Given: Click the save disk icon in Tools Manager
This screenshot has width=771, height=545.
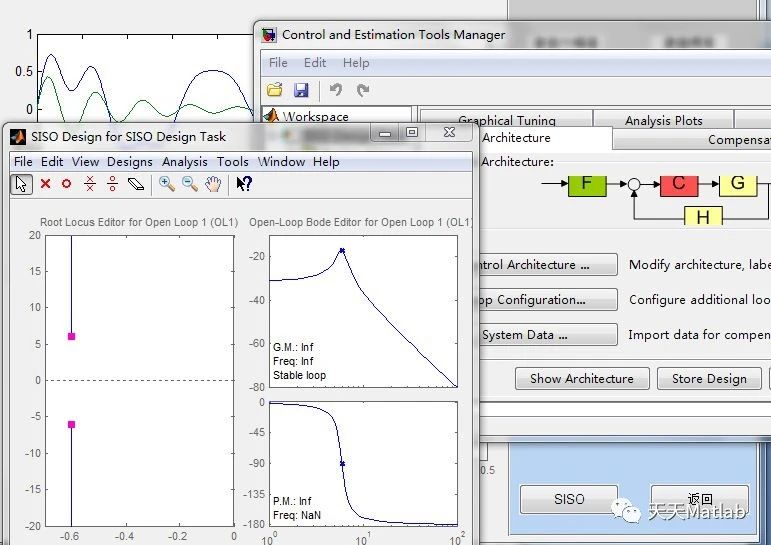Looking at the screenshot, I should point(301,90).
